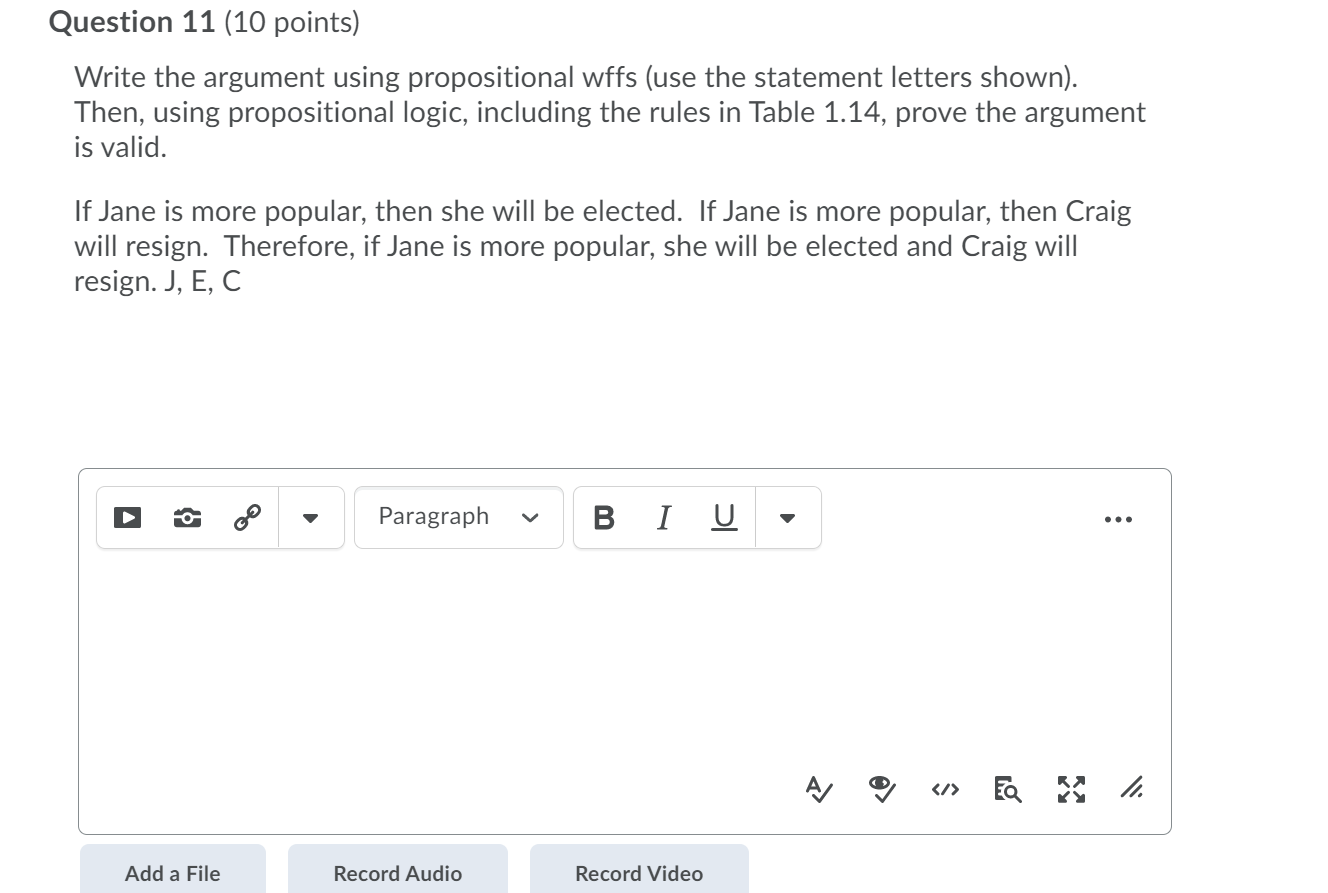The image size is (1328, 893).
Task: Open the word count preview icon
Action: 1007,790
